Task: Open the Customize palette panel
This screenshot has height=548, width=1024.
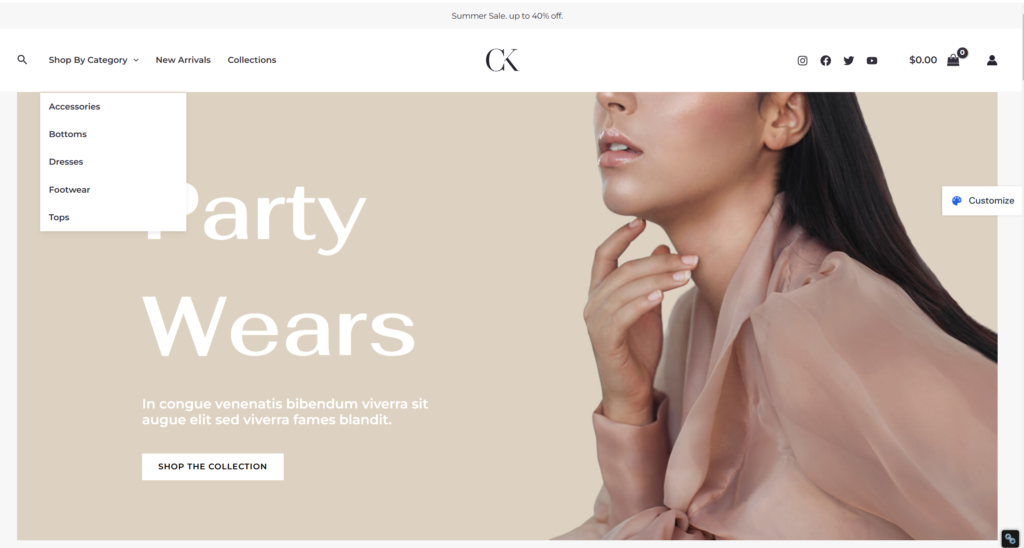Action: click(x=982, y=201)
